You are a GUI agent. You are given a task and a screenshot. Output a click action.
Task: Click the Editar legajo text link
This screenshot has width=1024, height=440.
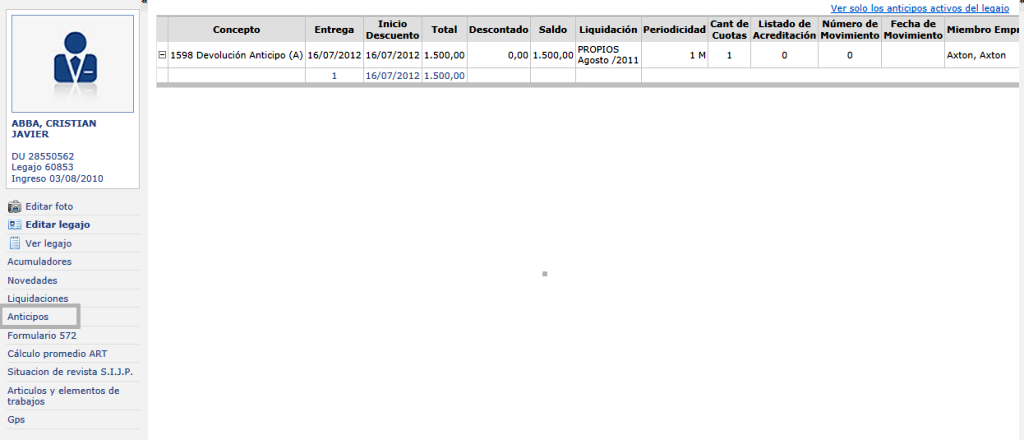[58, 225]
